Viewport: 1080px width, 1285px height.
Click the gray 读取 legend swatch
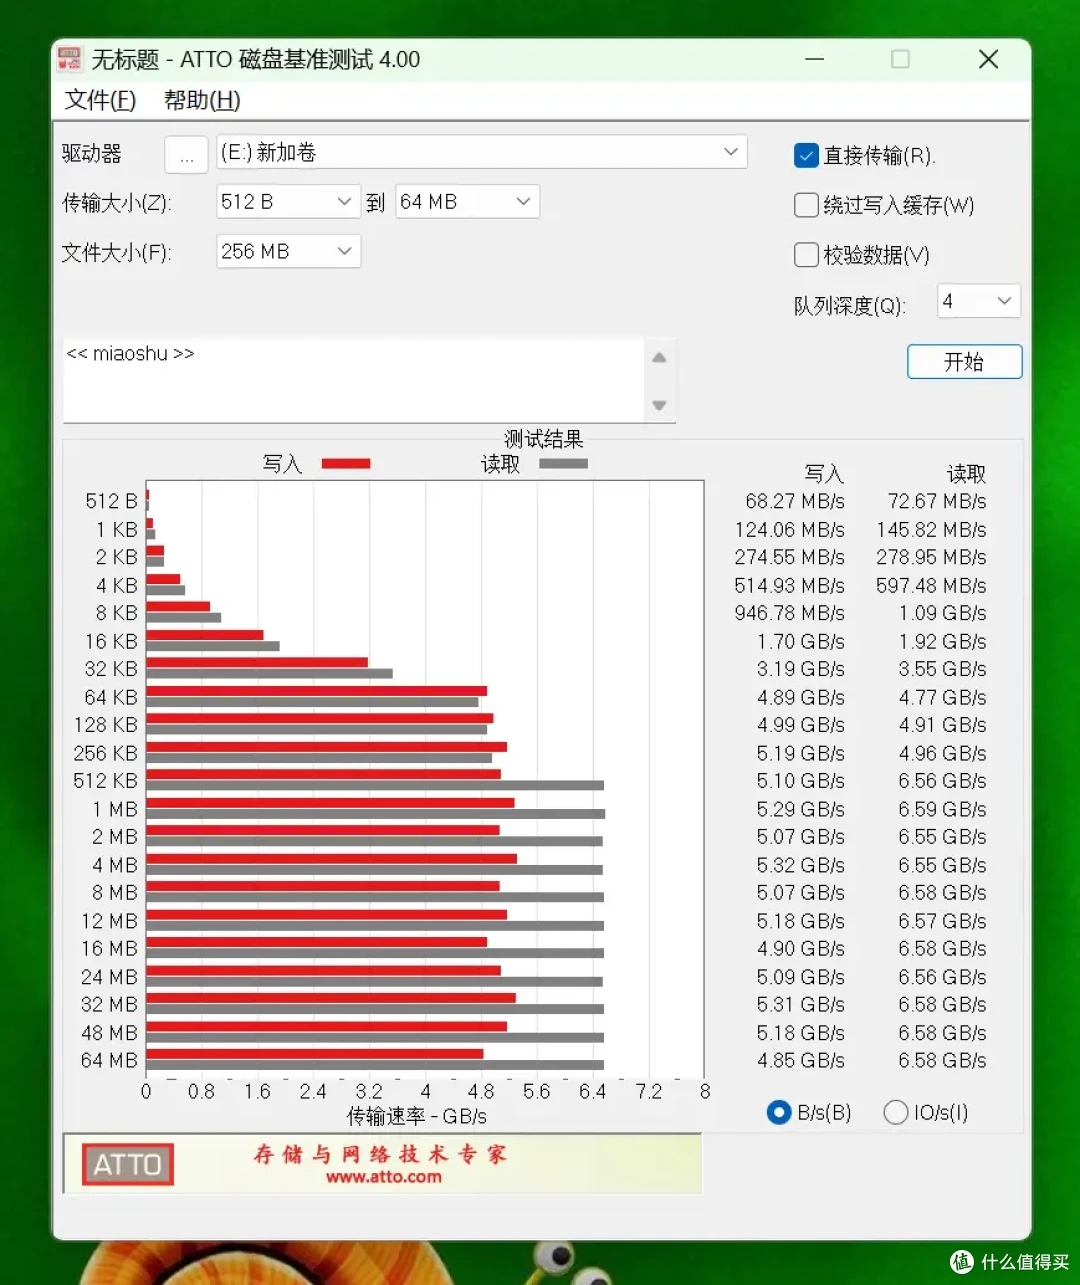(x=564, y=464)
